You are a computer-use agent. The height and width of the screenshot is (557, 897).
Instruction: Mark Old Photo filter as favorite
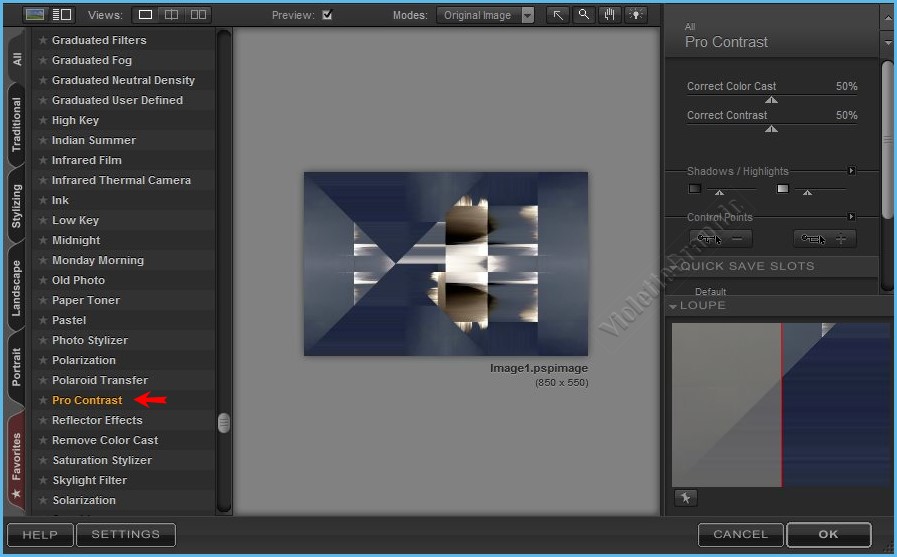(42, 280)
